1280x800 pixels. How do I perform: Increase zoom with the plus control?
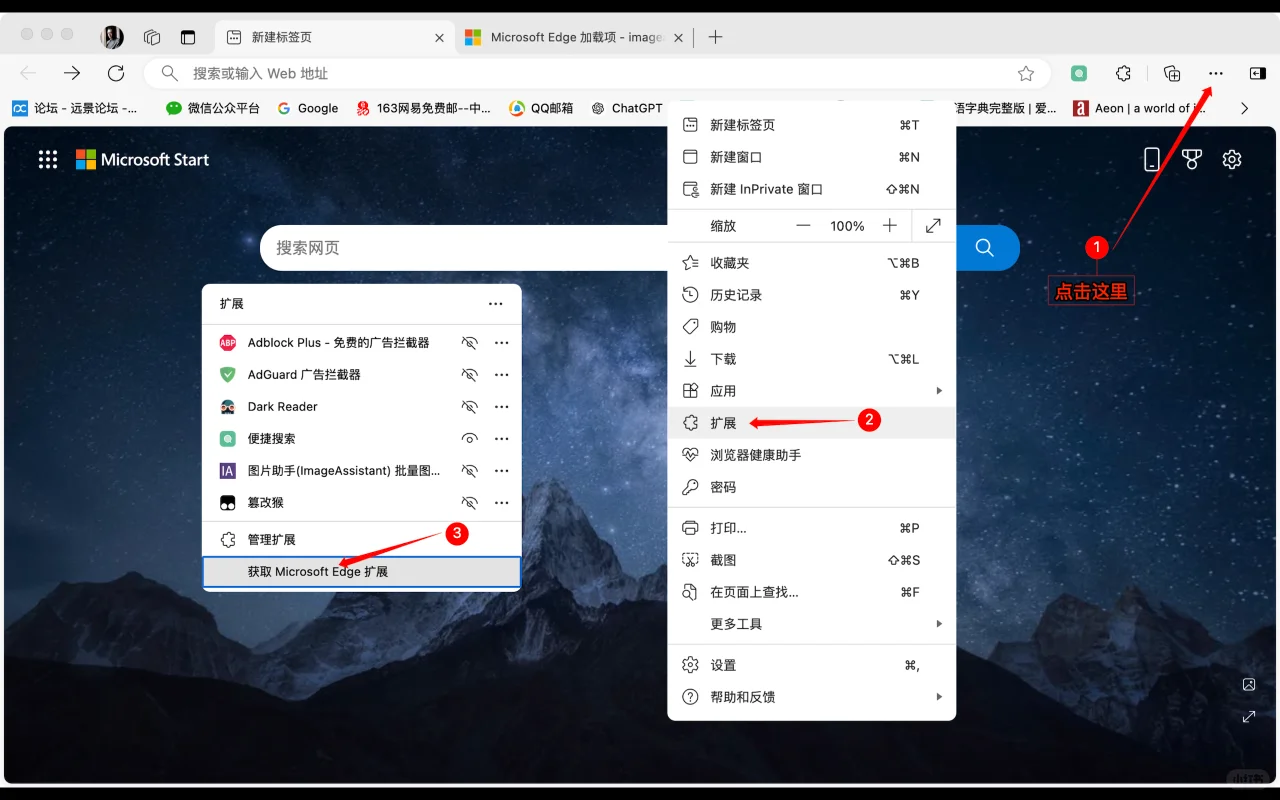click(x=890, y=225)
